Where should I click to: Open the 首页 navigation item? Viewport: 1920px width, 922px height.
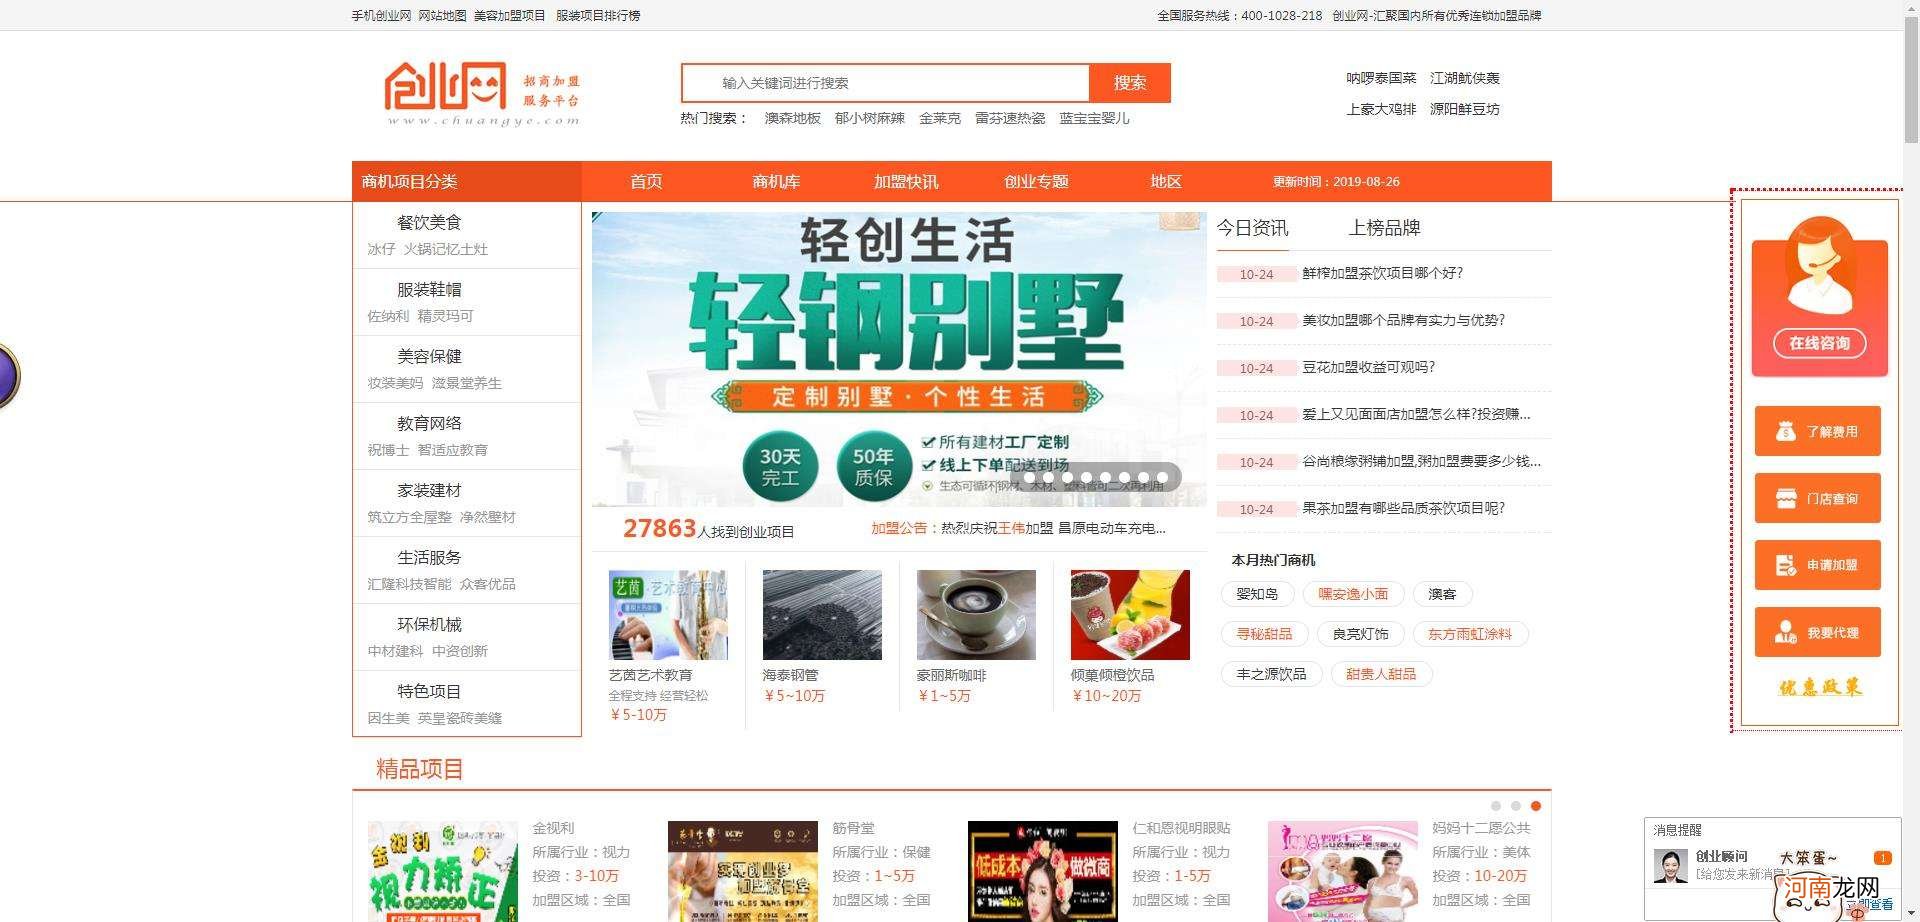[646, 181]
